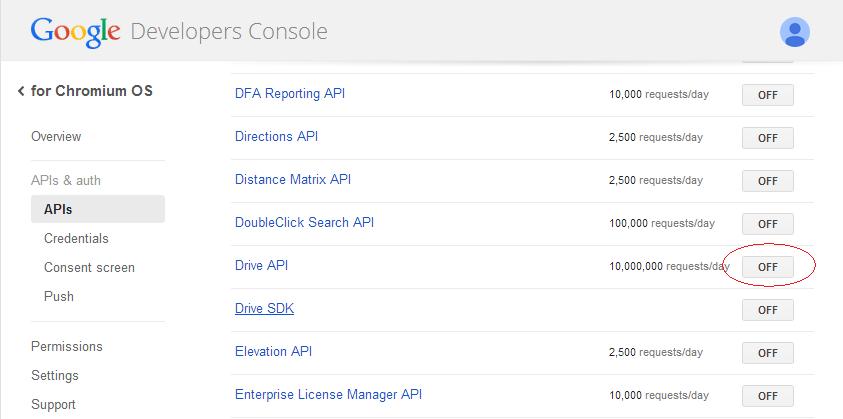Enable the DoubleClick Search API toggle
Screen dimensions: 843x419
click(x=767, y=224)
